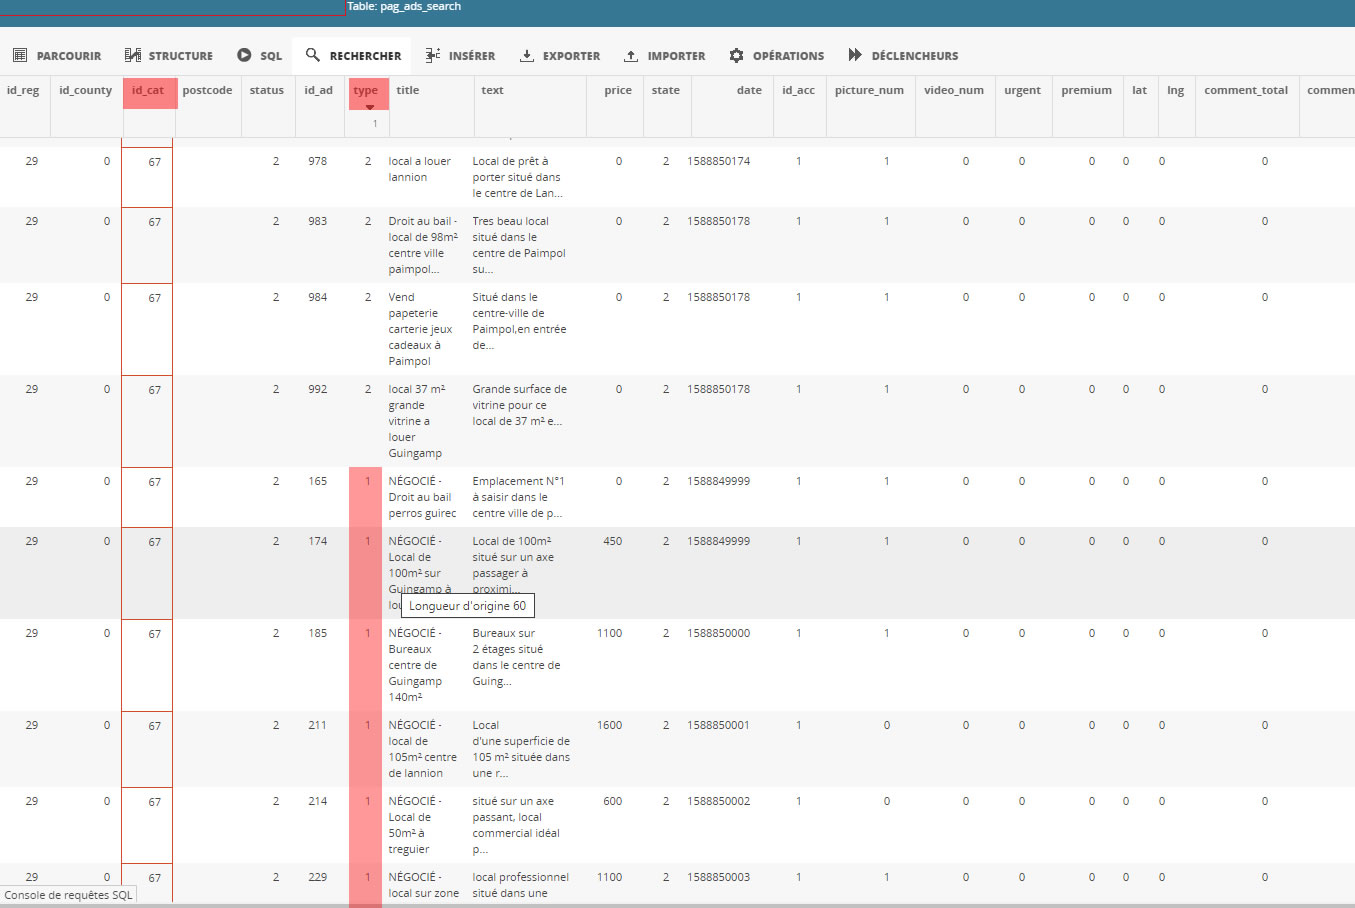Sort by the id_reg column header
This screenshot has width=1355, height=908.
pyautogui.click(x=23, y=90)
